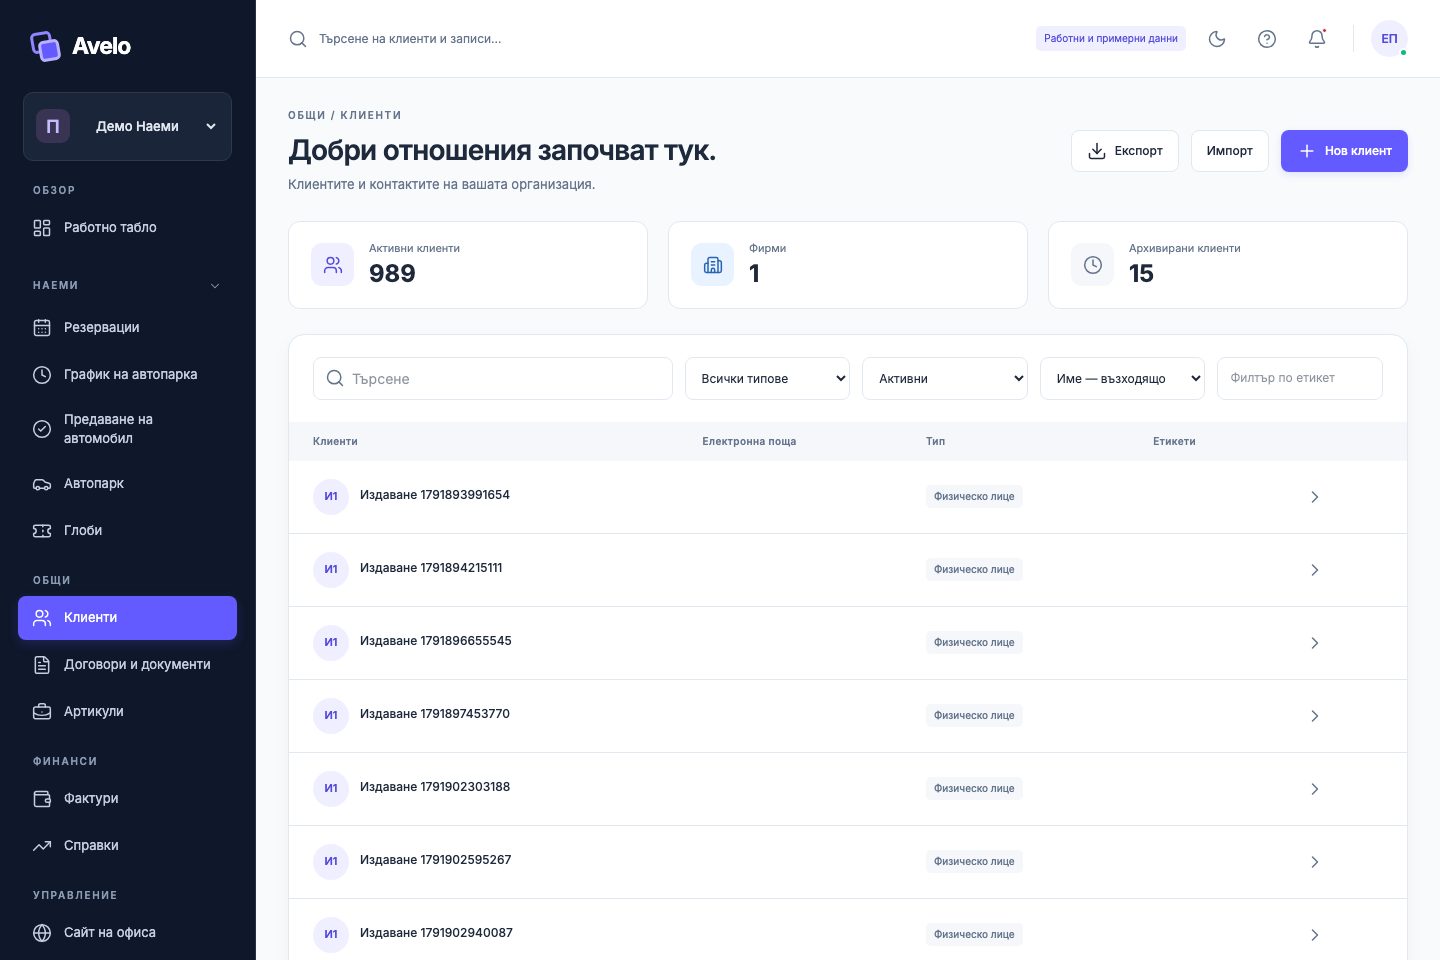Open the Демо Наеми organization switcher

tap(127, 126)
